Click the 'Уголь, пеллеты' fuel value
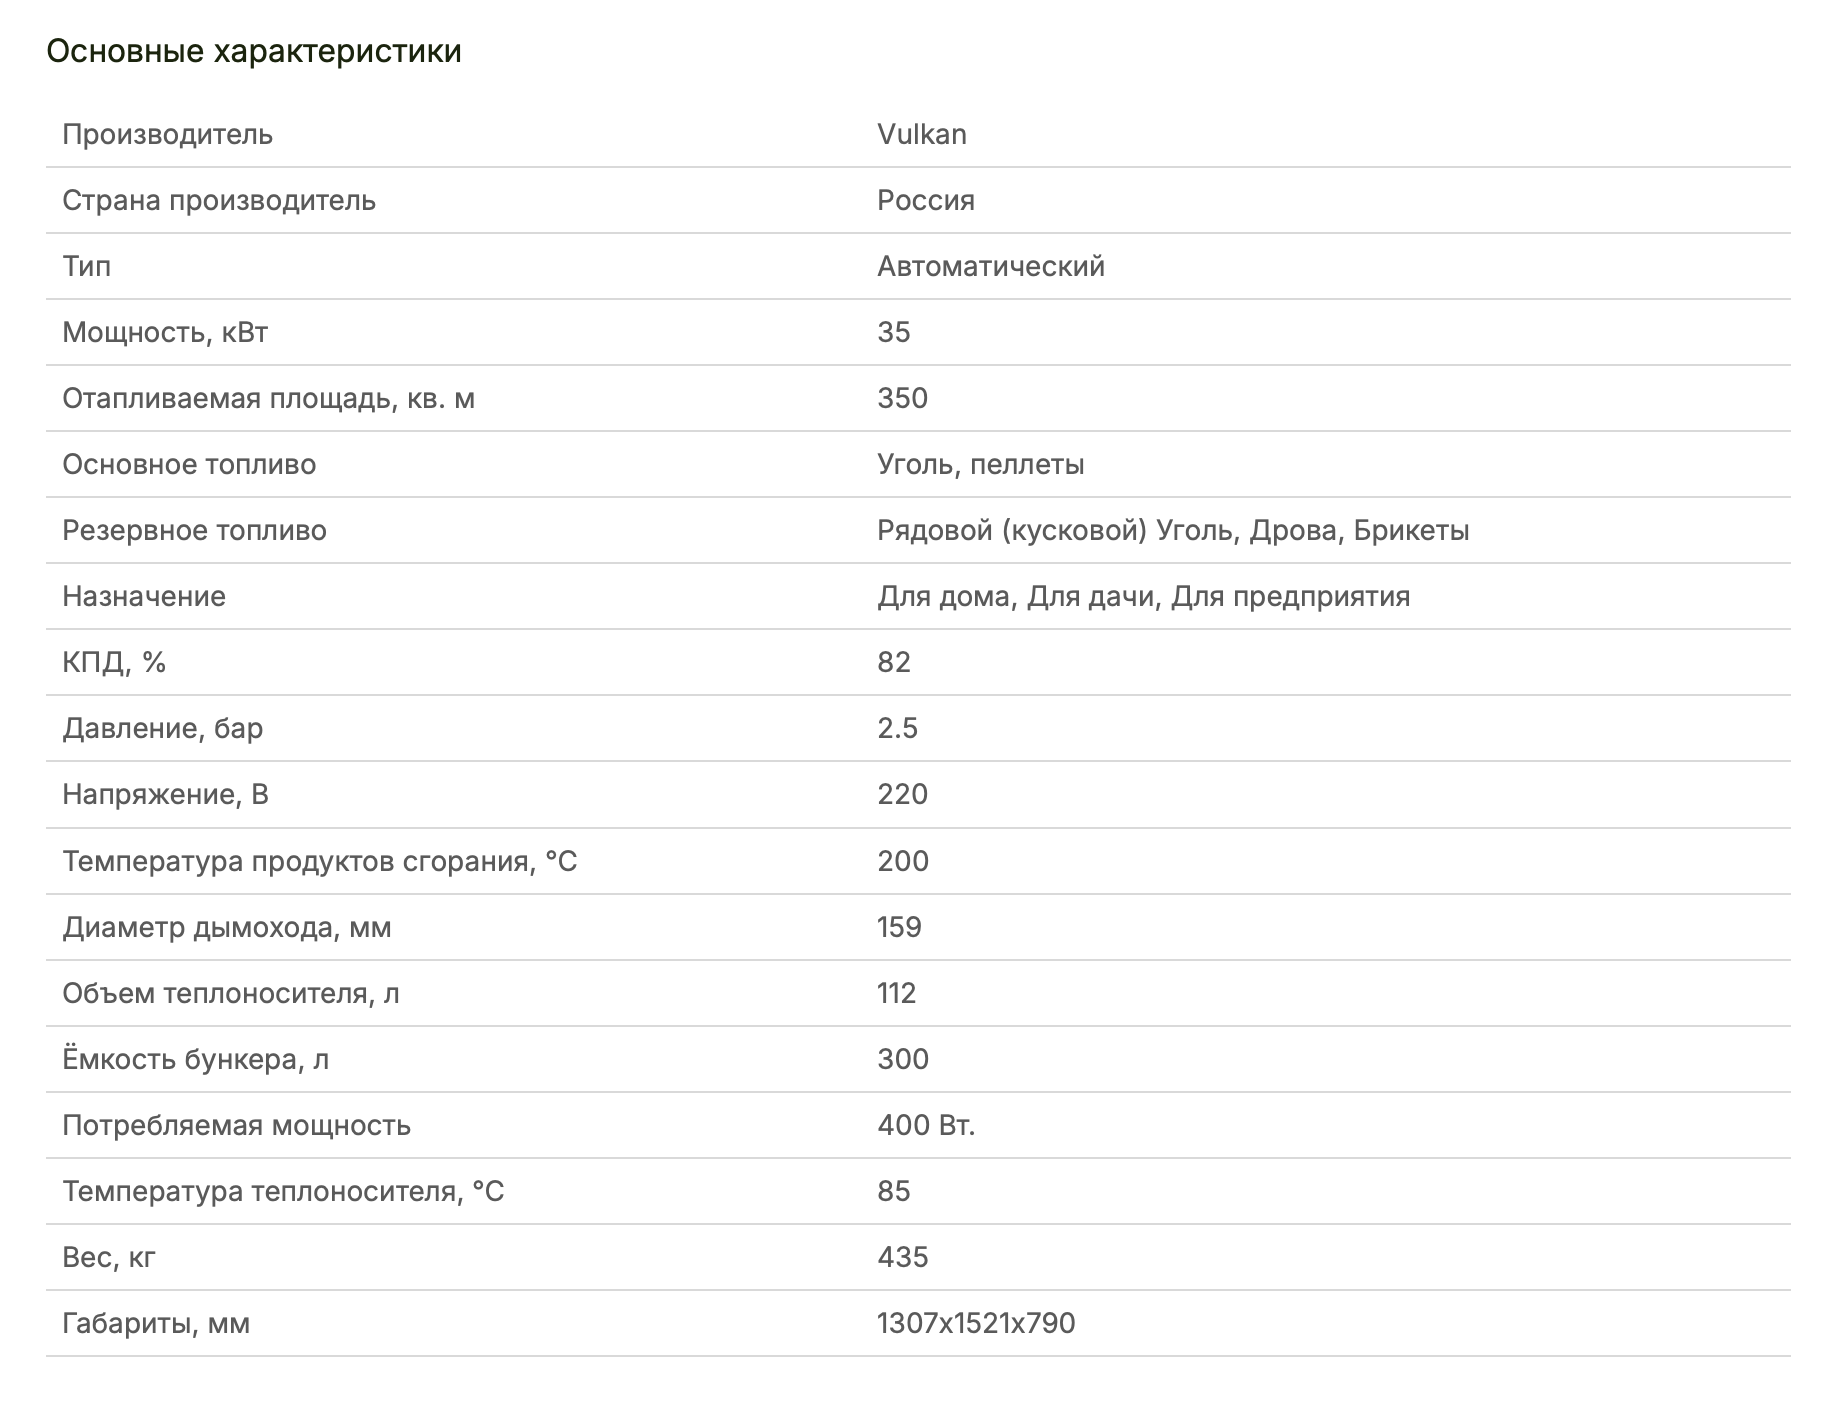 tap(980, 464)
